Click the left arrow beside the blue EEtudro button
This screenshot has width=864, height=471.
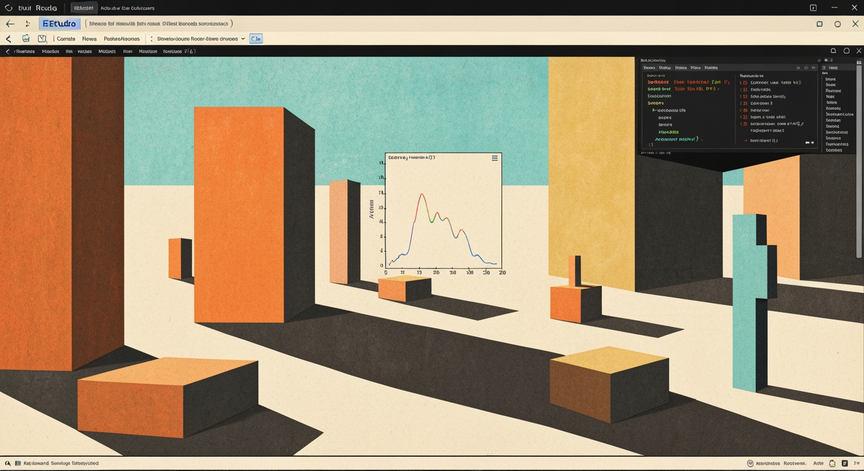[x=10, y=24]
